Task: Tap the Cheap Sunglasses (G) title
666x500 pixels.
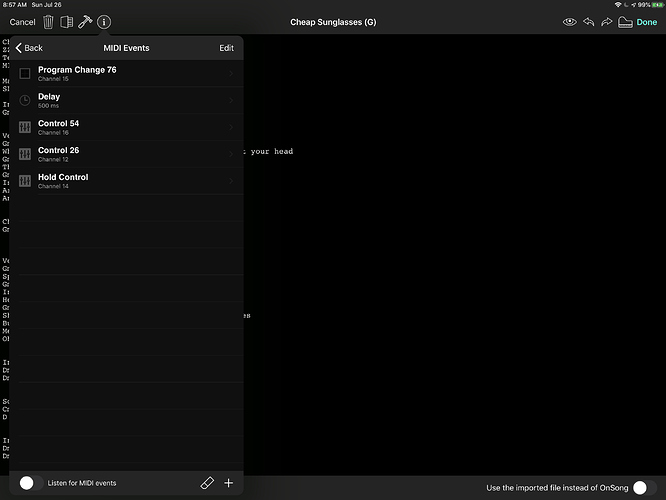Action: [x=333, y=22]
